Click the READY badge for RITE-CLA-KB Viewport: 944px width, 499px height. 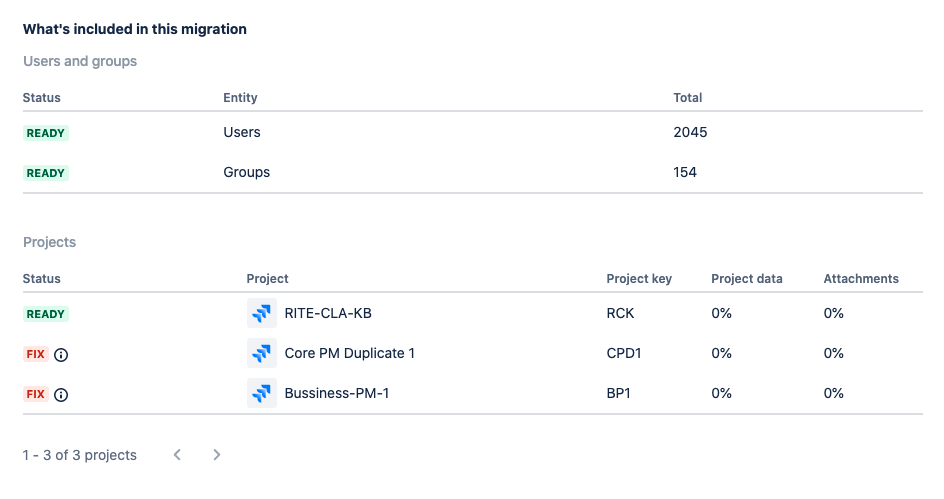pos(45,314)
